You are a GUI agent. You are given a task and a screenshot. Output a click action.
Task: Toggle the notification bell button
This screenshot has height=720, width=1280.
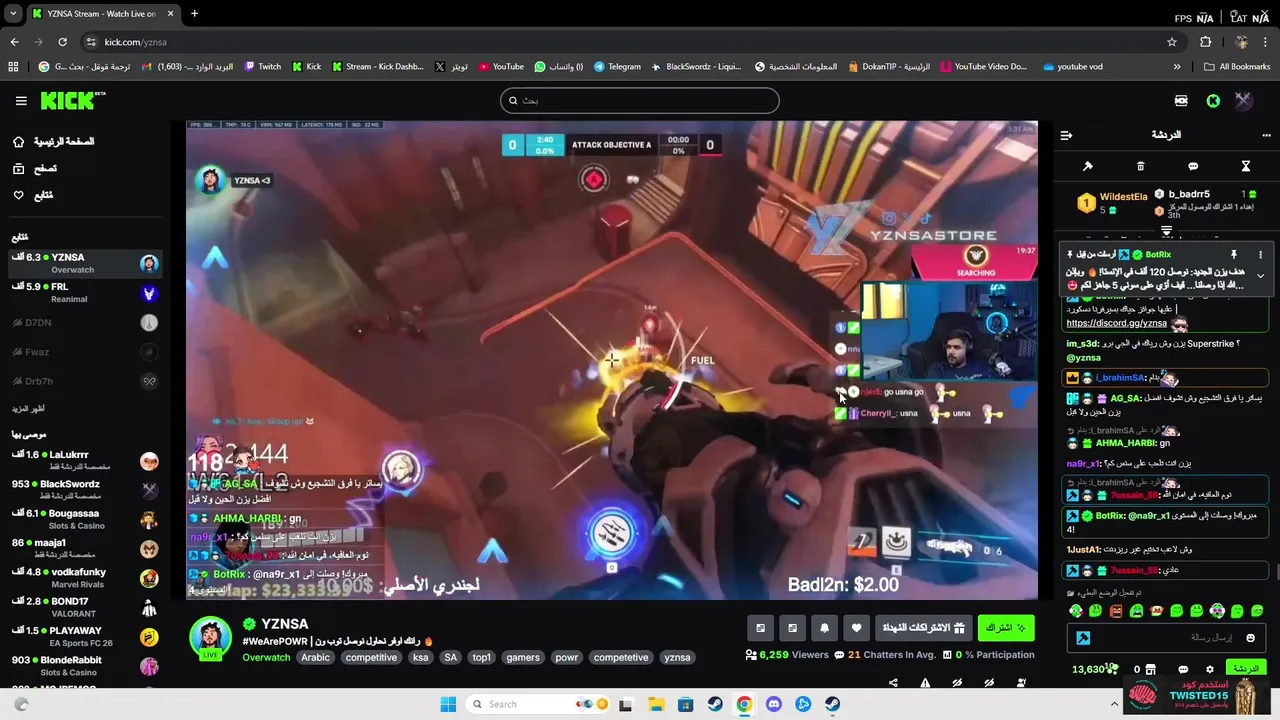coord(824,628)
